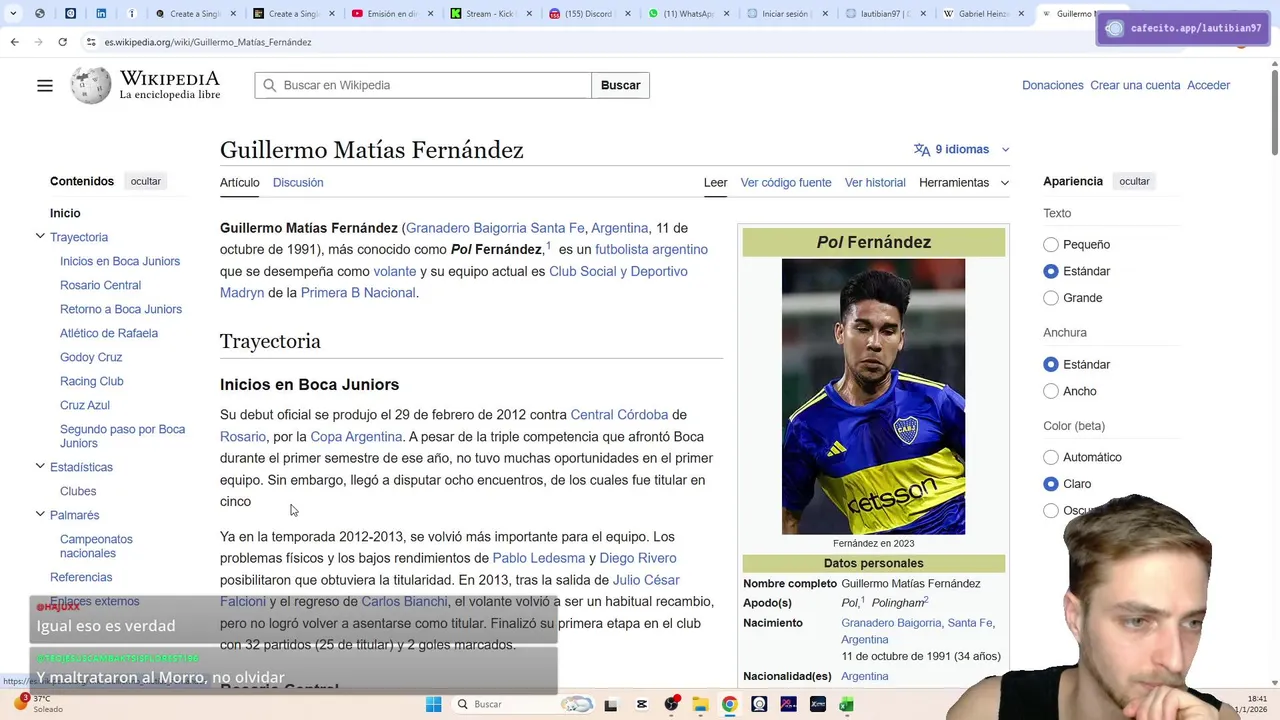Jump to Godoy Cruz in contents
Viewport: 1280px width, 720px height.
tap(91, 357)
